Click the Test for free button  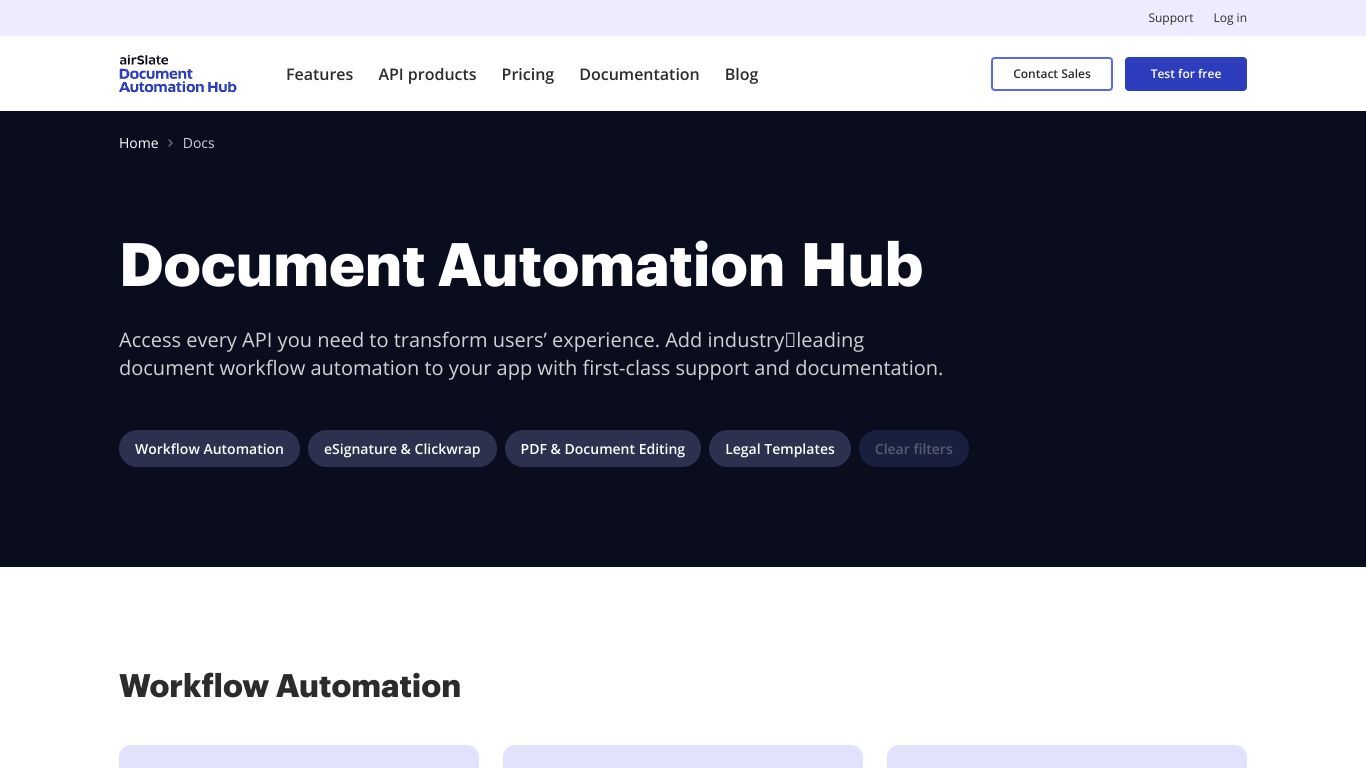1186,74
